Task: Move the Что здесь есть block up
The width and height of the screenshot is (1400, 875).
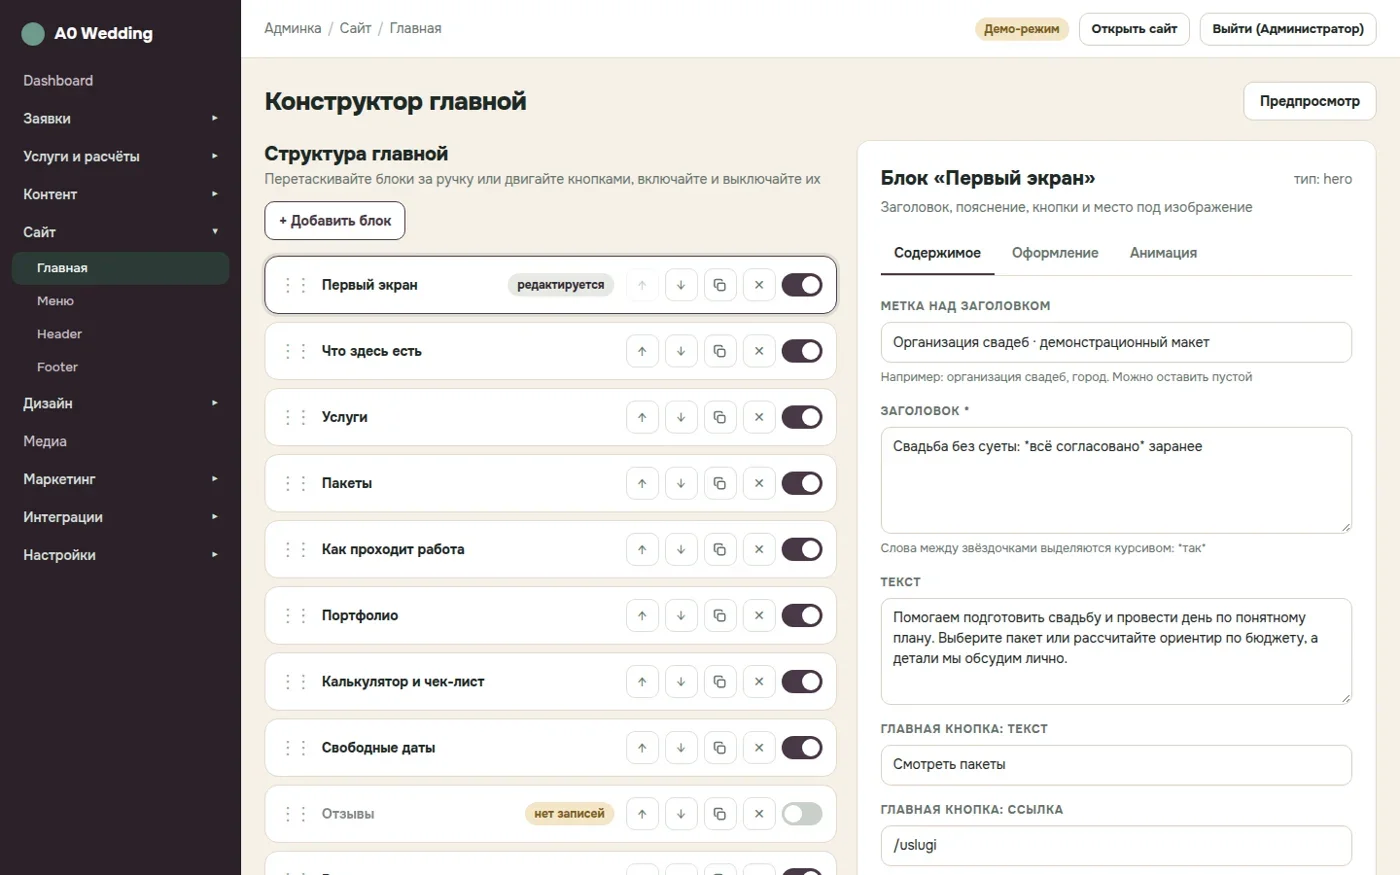Action: (x=642, y=351)
